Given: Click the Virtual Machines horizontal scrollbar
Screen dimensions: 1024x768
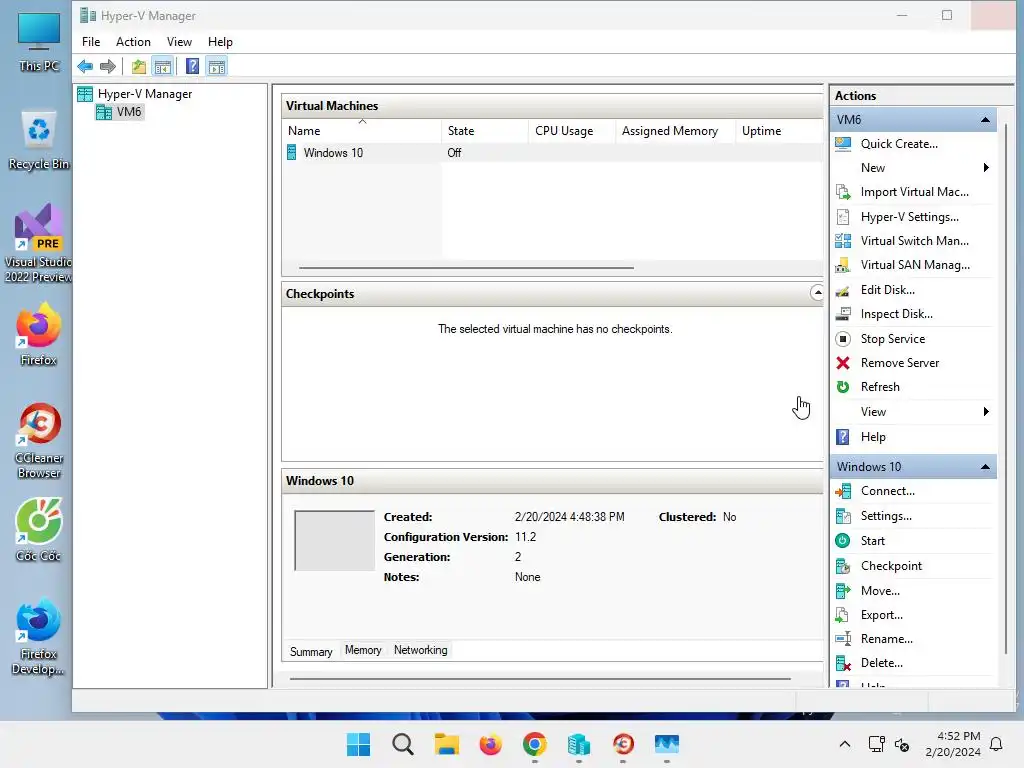Looking at the screenshot, I should coord(466,268).
